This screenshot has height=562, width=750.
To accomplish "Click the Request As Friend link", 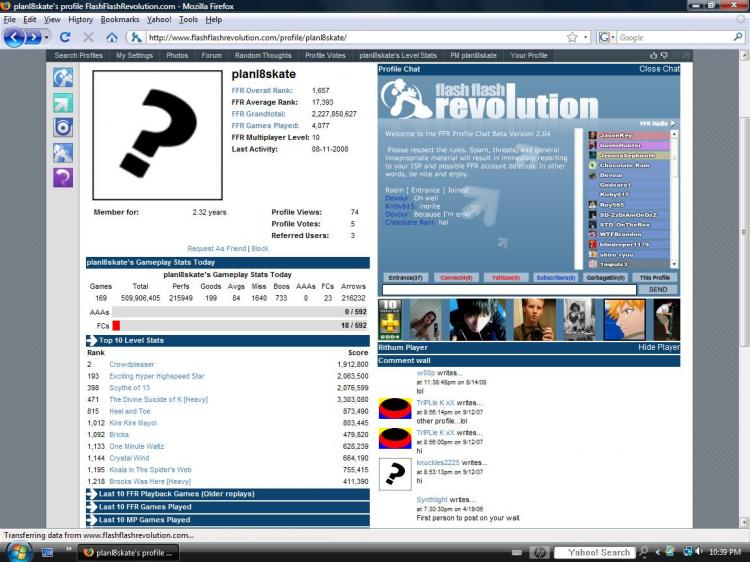I will click(x=217, y=248).
